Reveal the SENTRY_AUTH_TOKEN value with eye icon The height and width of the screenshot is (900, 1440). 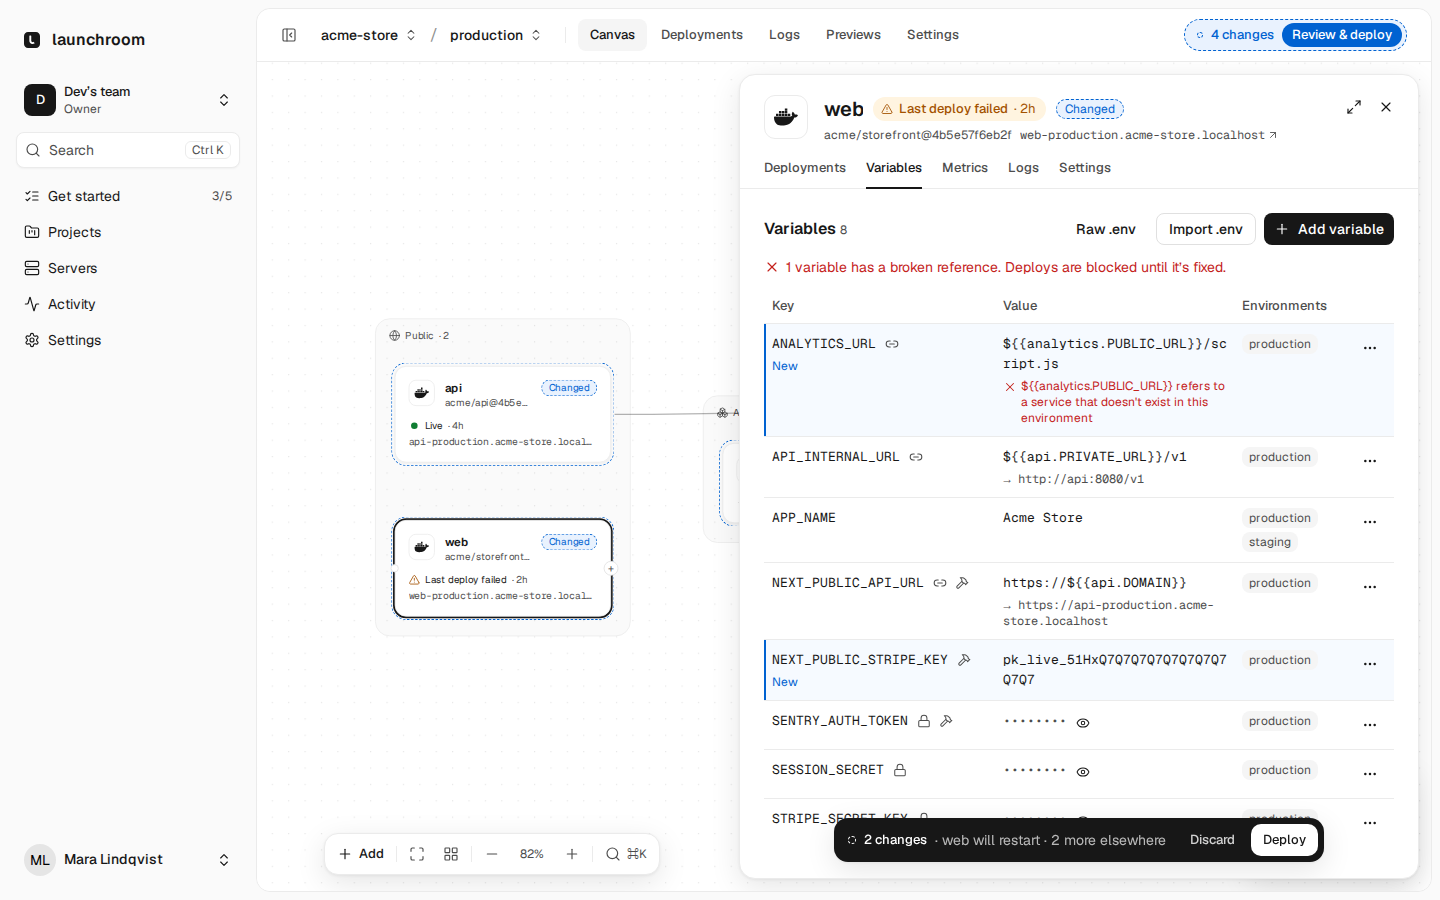(x=1083, y=723)
